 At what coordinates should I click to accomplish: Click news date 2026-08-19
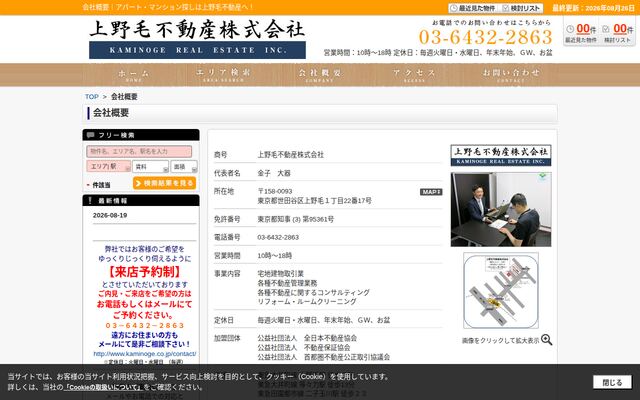110,215
